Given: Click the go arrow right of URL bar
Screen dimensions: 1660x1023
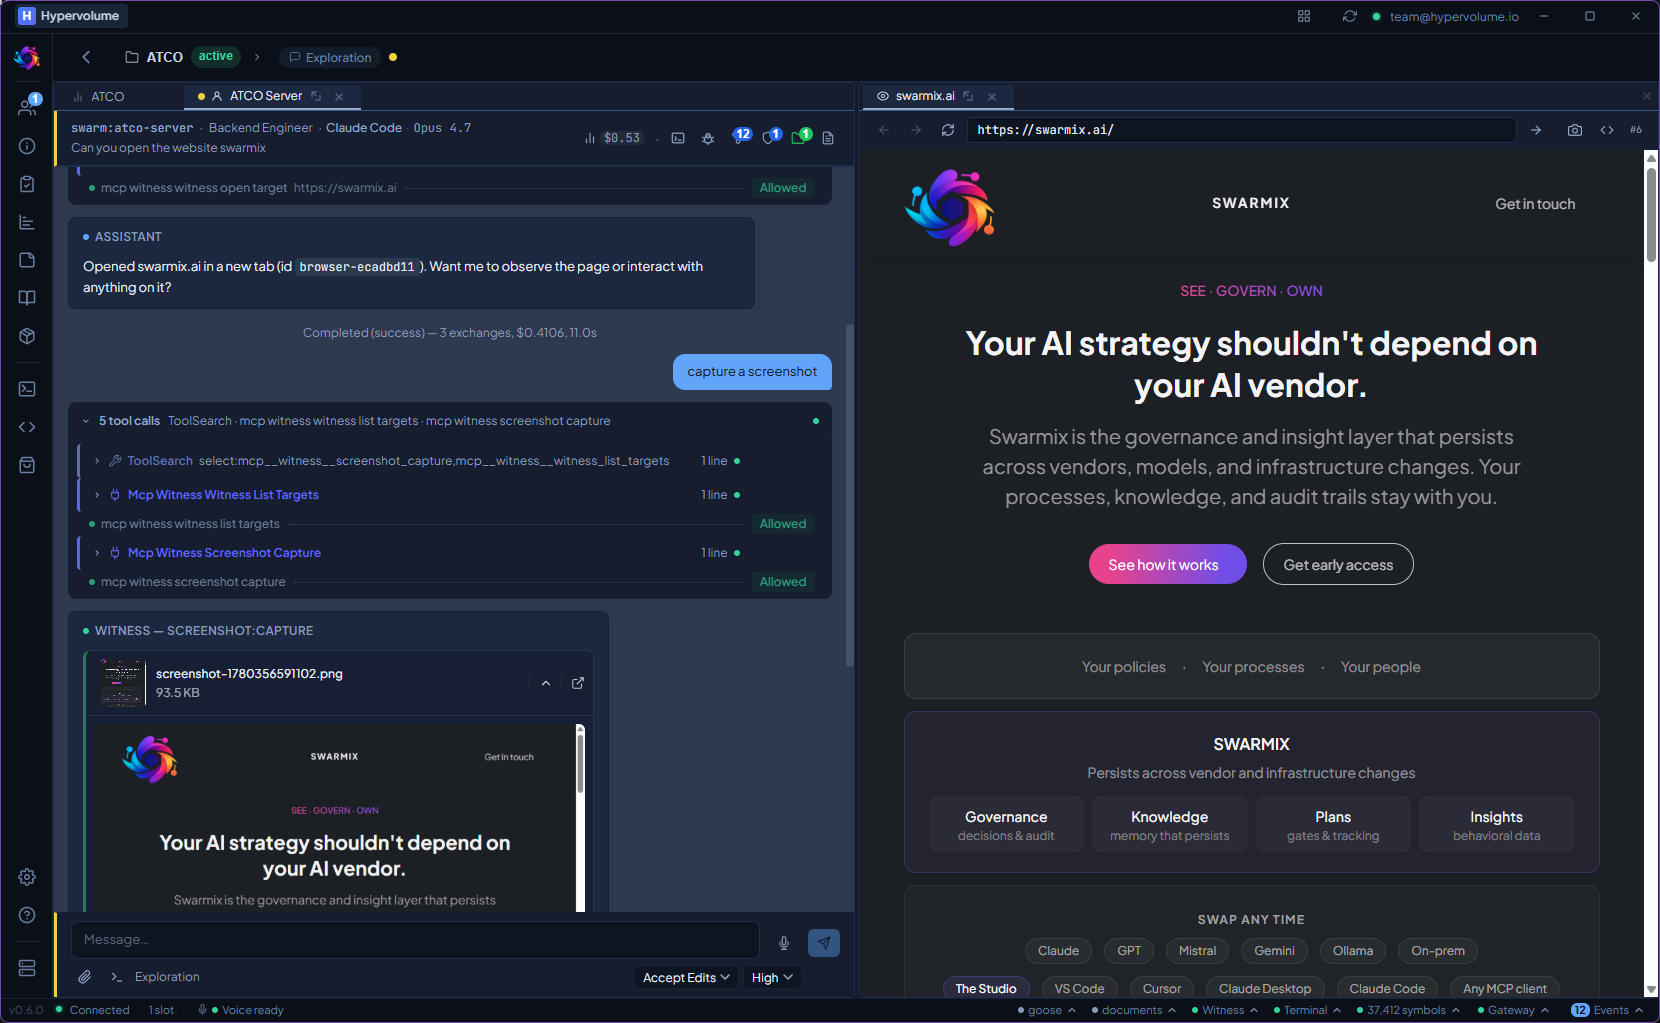Looking at the screenshot, I should click(x=1536, y=130).
